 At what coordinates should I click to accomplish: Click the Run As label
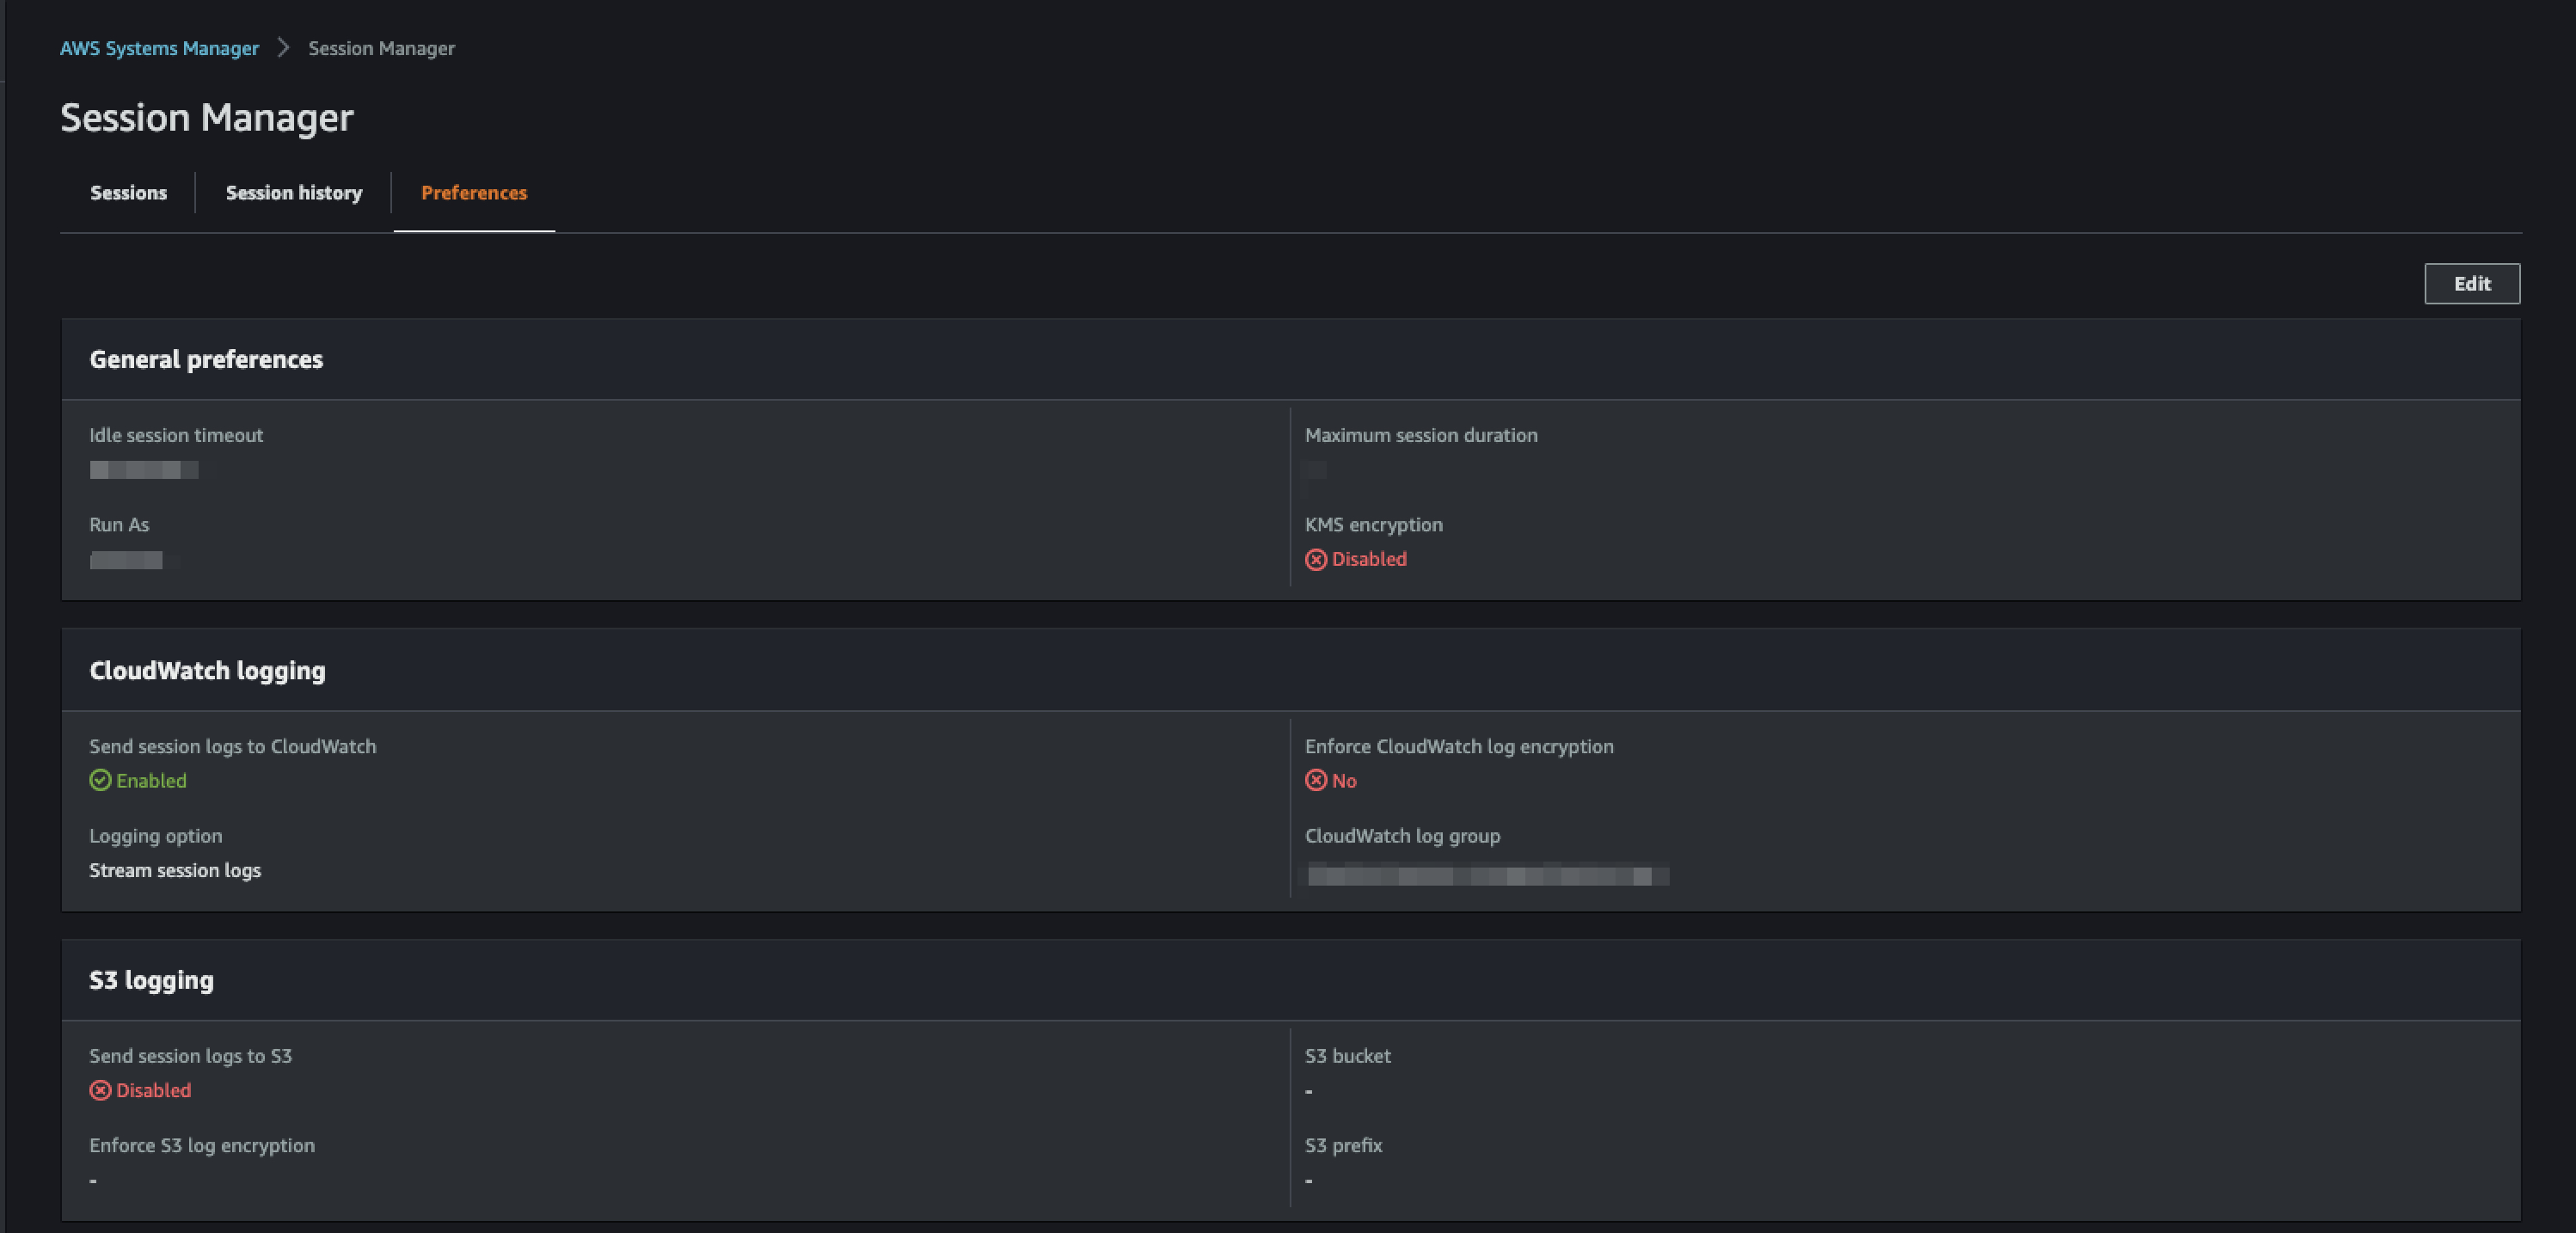pos(119,524)
